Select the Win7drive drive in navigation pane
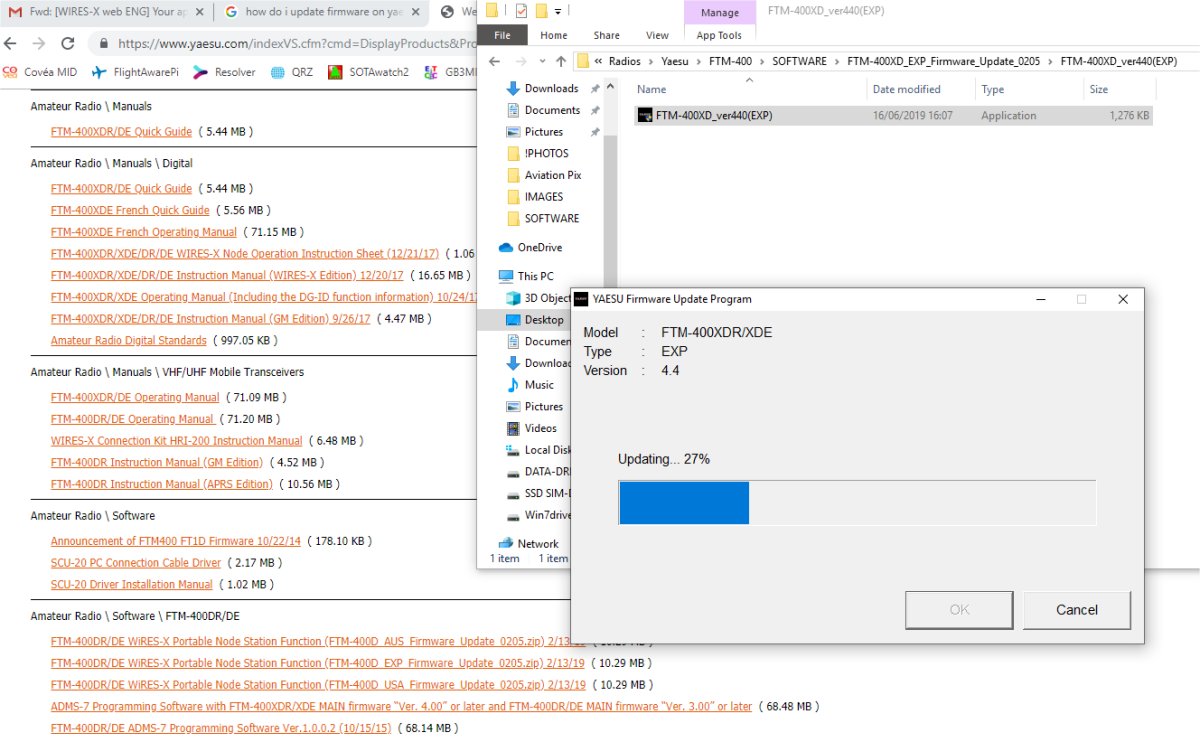This screenshot has width=1200, height=742. tap(538, 516)
